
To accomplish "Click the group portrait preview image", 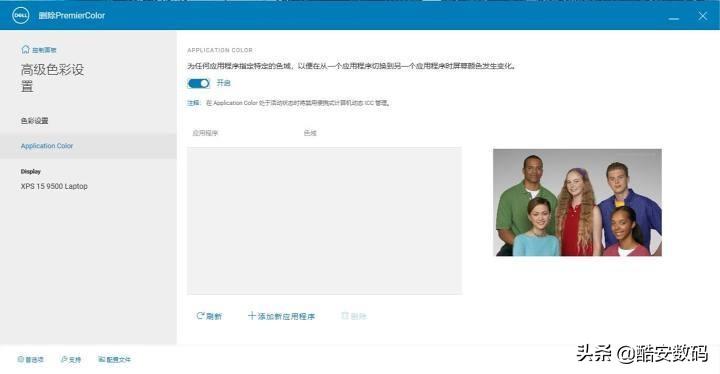I will 577,202.
